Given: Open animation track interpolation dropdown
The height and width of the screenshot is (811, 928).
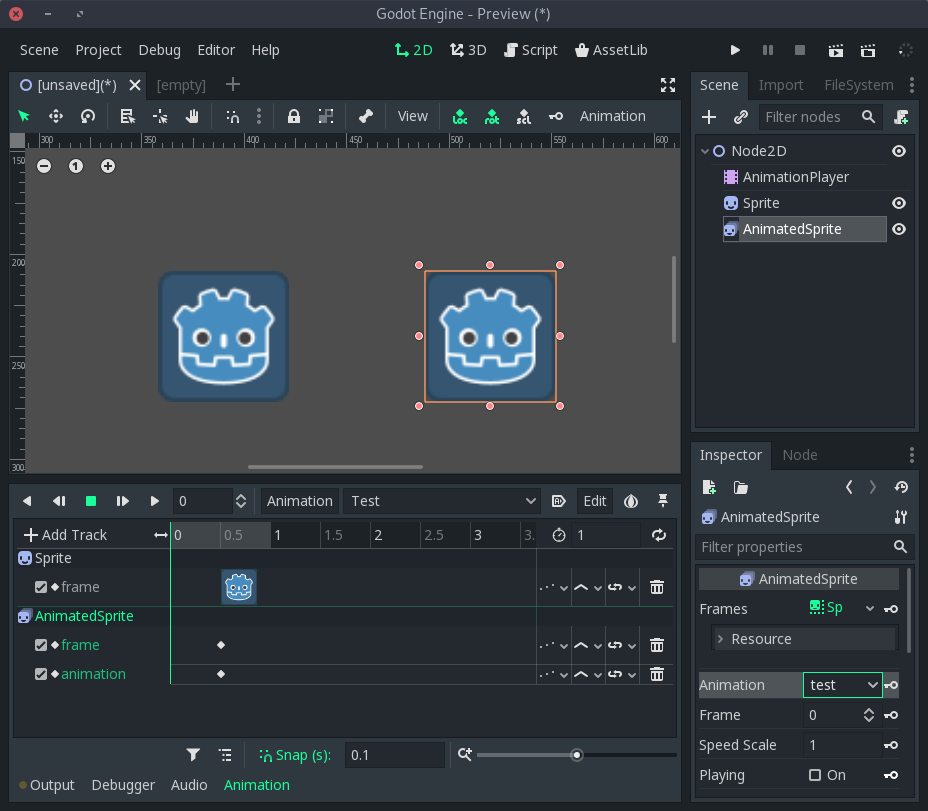Looking at the screenshot, I should click(588, 674).
